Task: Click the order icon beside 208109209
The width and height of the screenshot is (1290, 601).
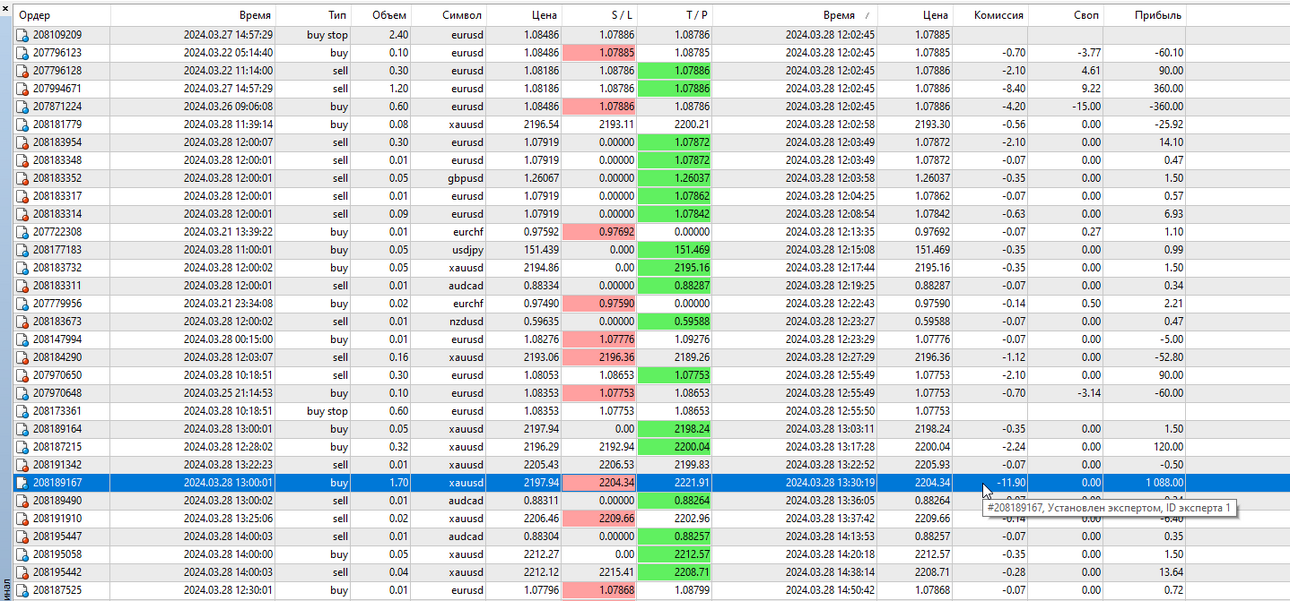Action: 23,35
